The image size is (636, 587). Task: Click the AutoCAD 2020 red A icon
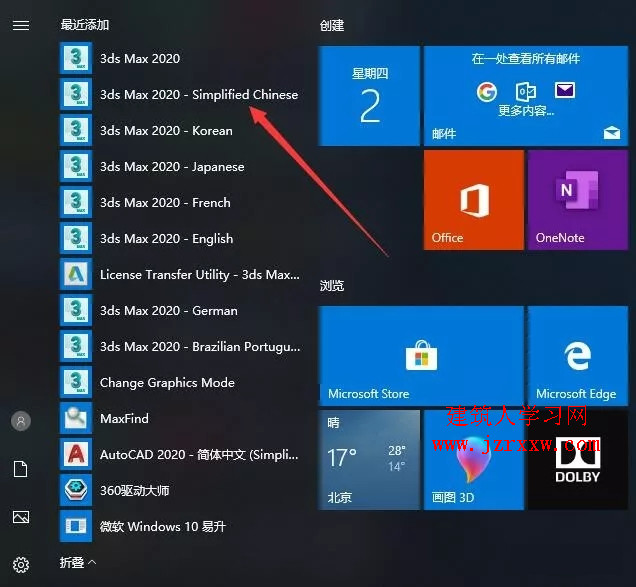[76, 454]
